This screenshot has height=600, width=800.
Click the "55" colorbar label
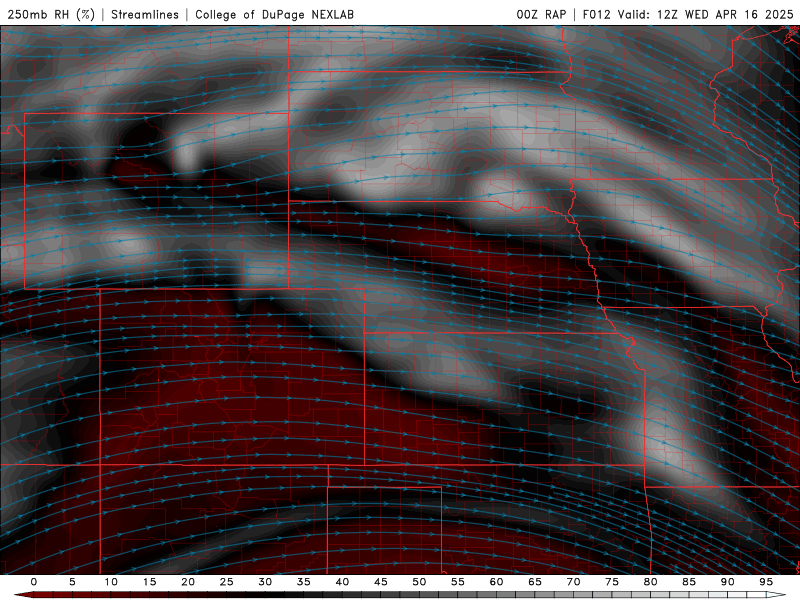[457, 582]
